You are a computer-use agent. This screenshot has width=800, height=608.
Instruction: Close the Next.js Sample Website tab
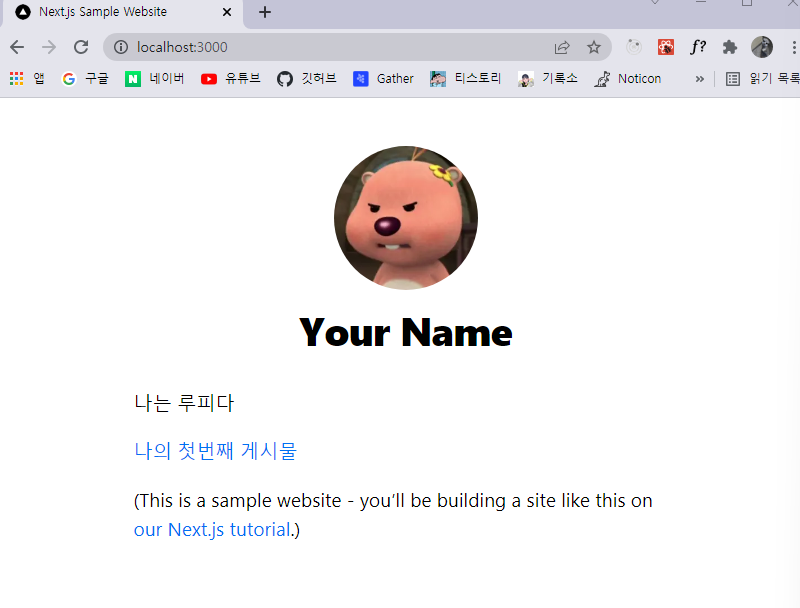(227, 12)
